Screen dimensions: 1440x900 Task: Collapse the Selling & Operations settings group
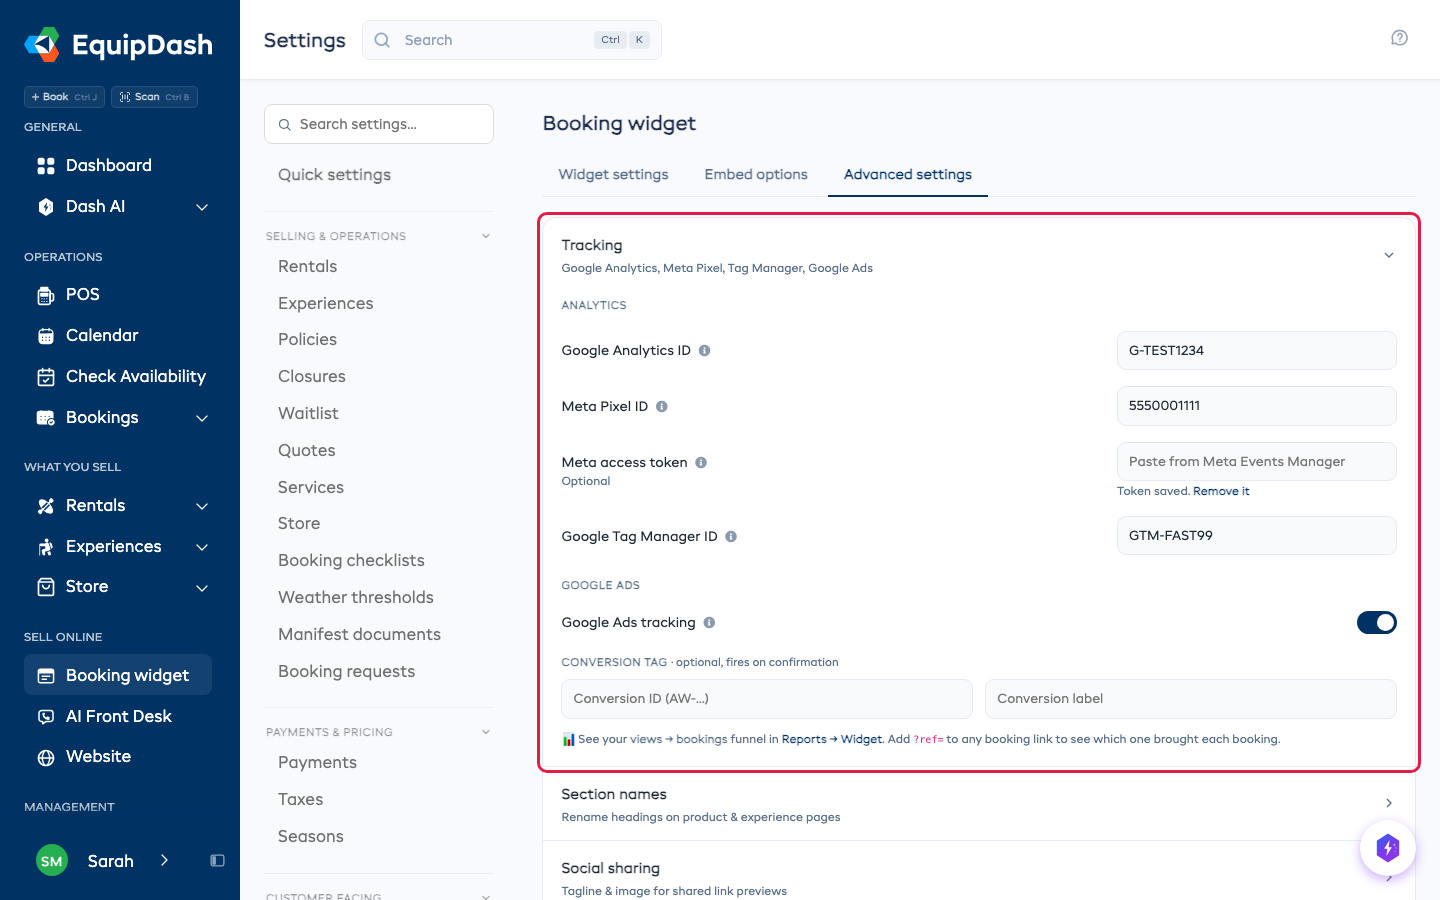[x=486, y=236]
